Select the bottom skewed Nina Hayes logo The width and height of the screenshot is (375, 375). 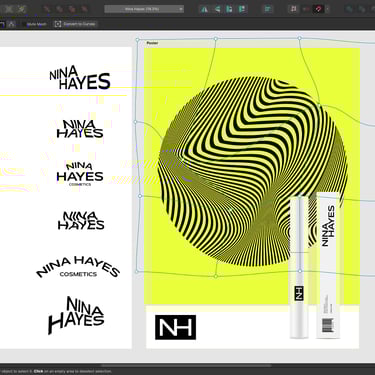(76, 315)
